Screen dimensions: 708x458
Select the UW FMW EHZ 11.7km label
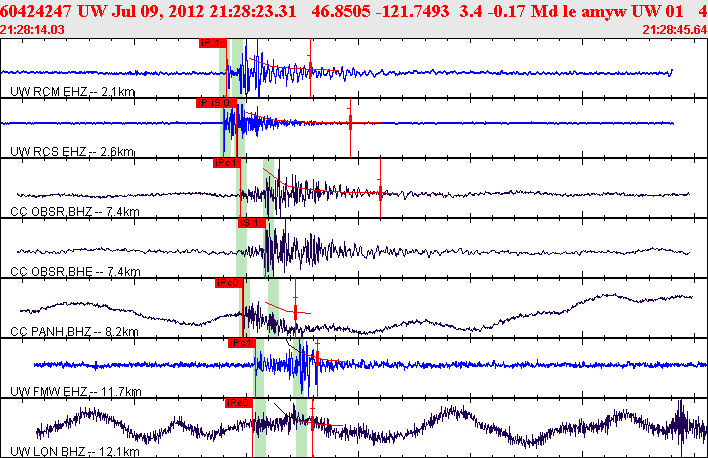[x=75, y=392]
